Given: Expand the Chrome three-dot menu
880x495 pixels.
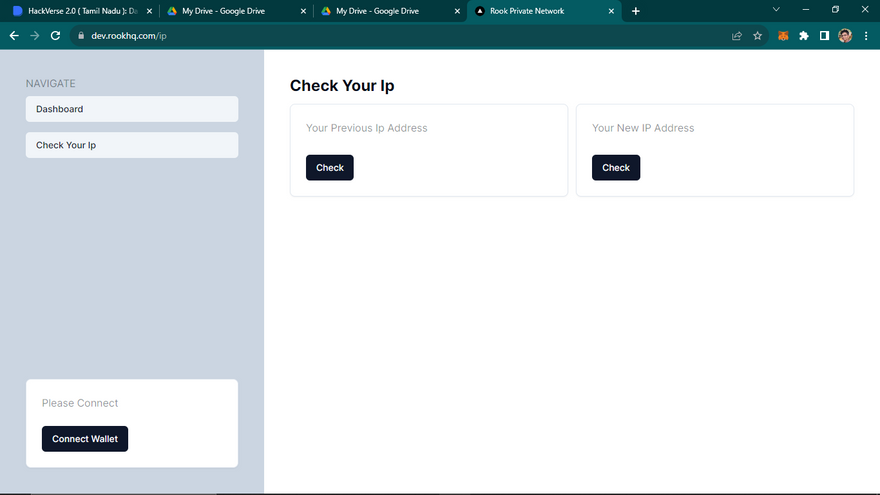Looking at the screenshot, I should 866,35.
